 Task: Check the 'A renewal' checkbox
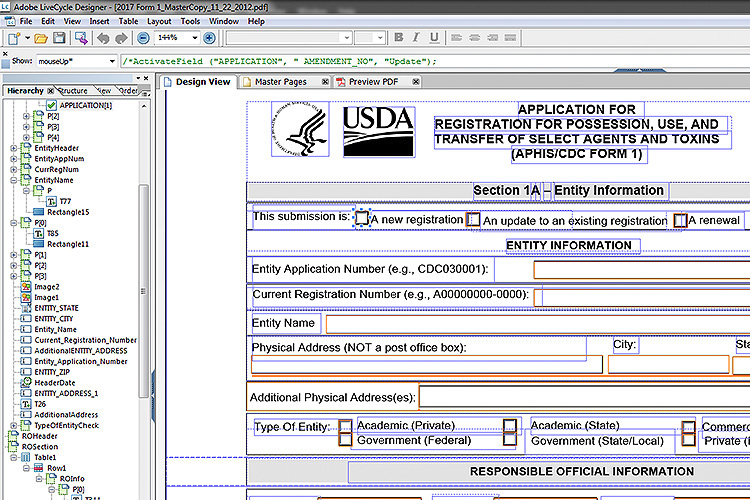(x=680, y=220)
